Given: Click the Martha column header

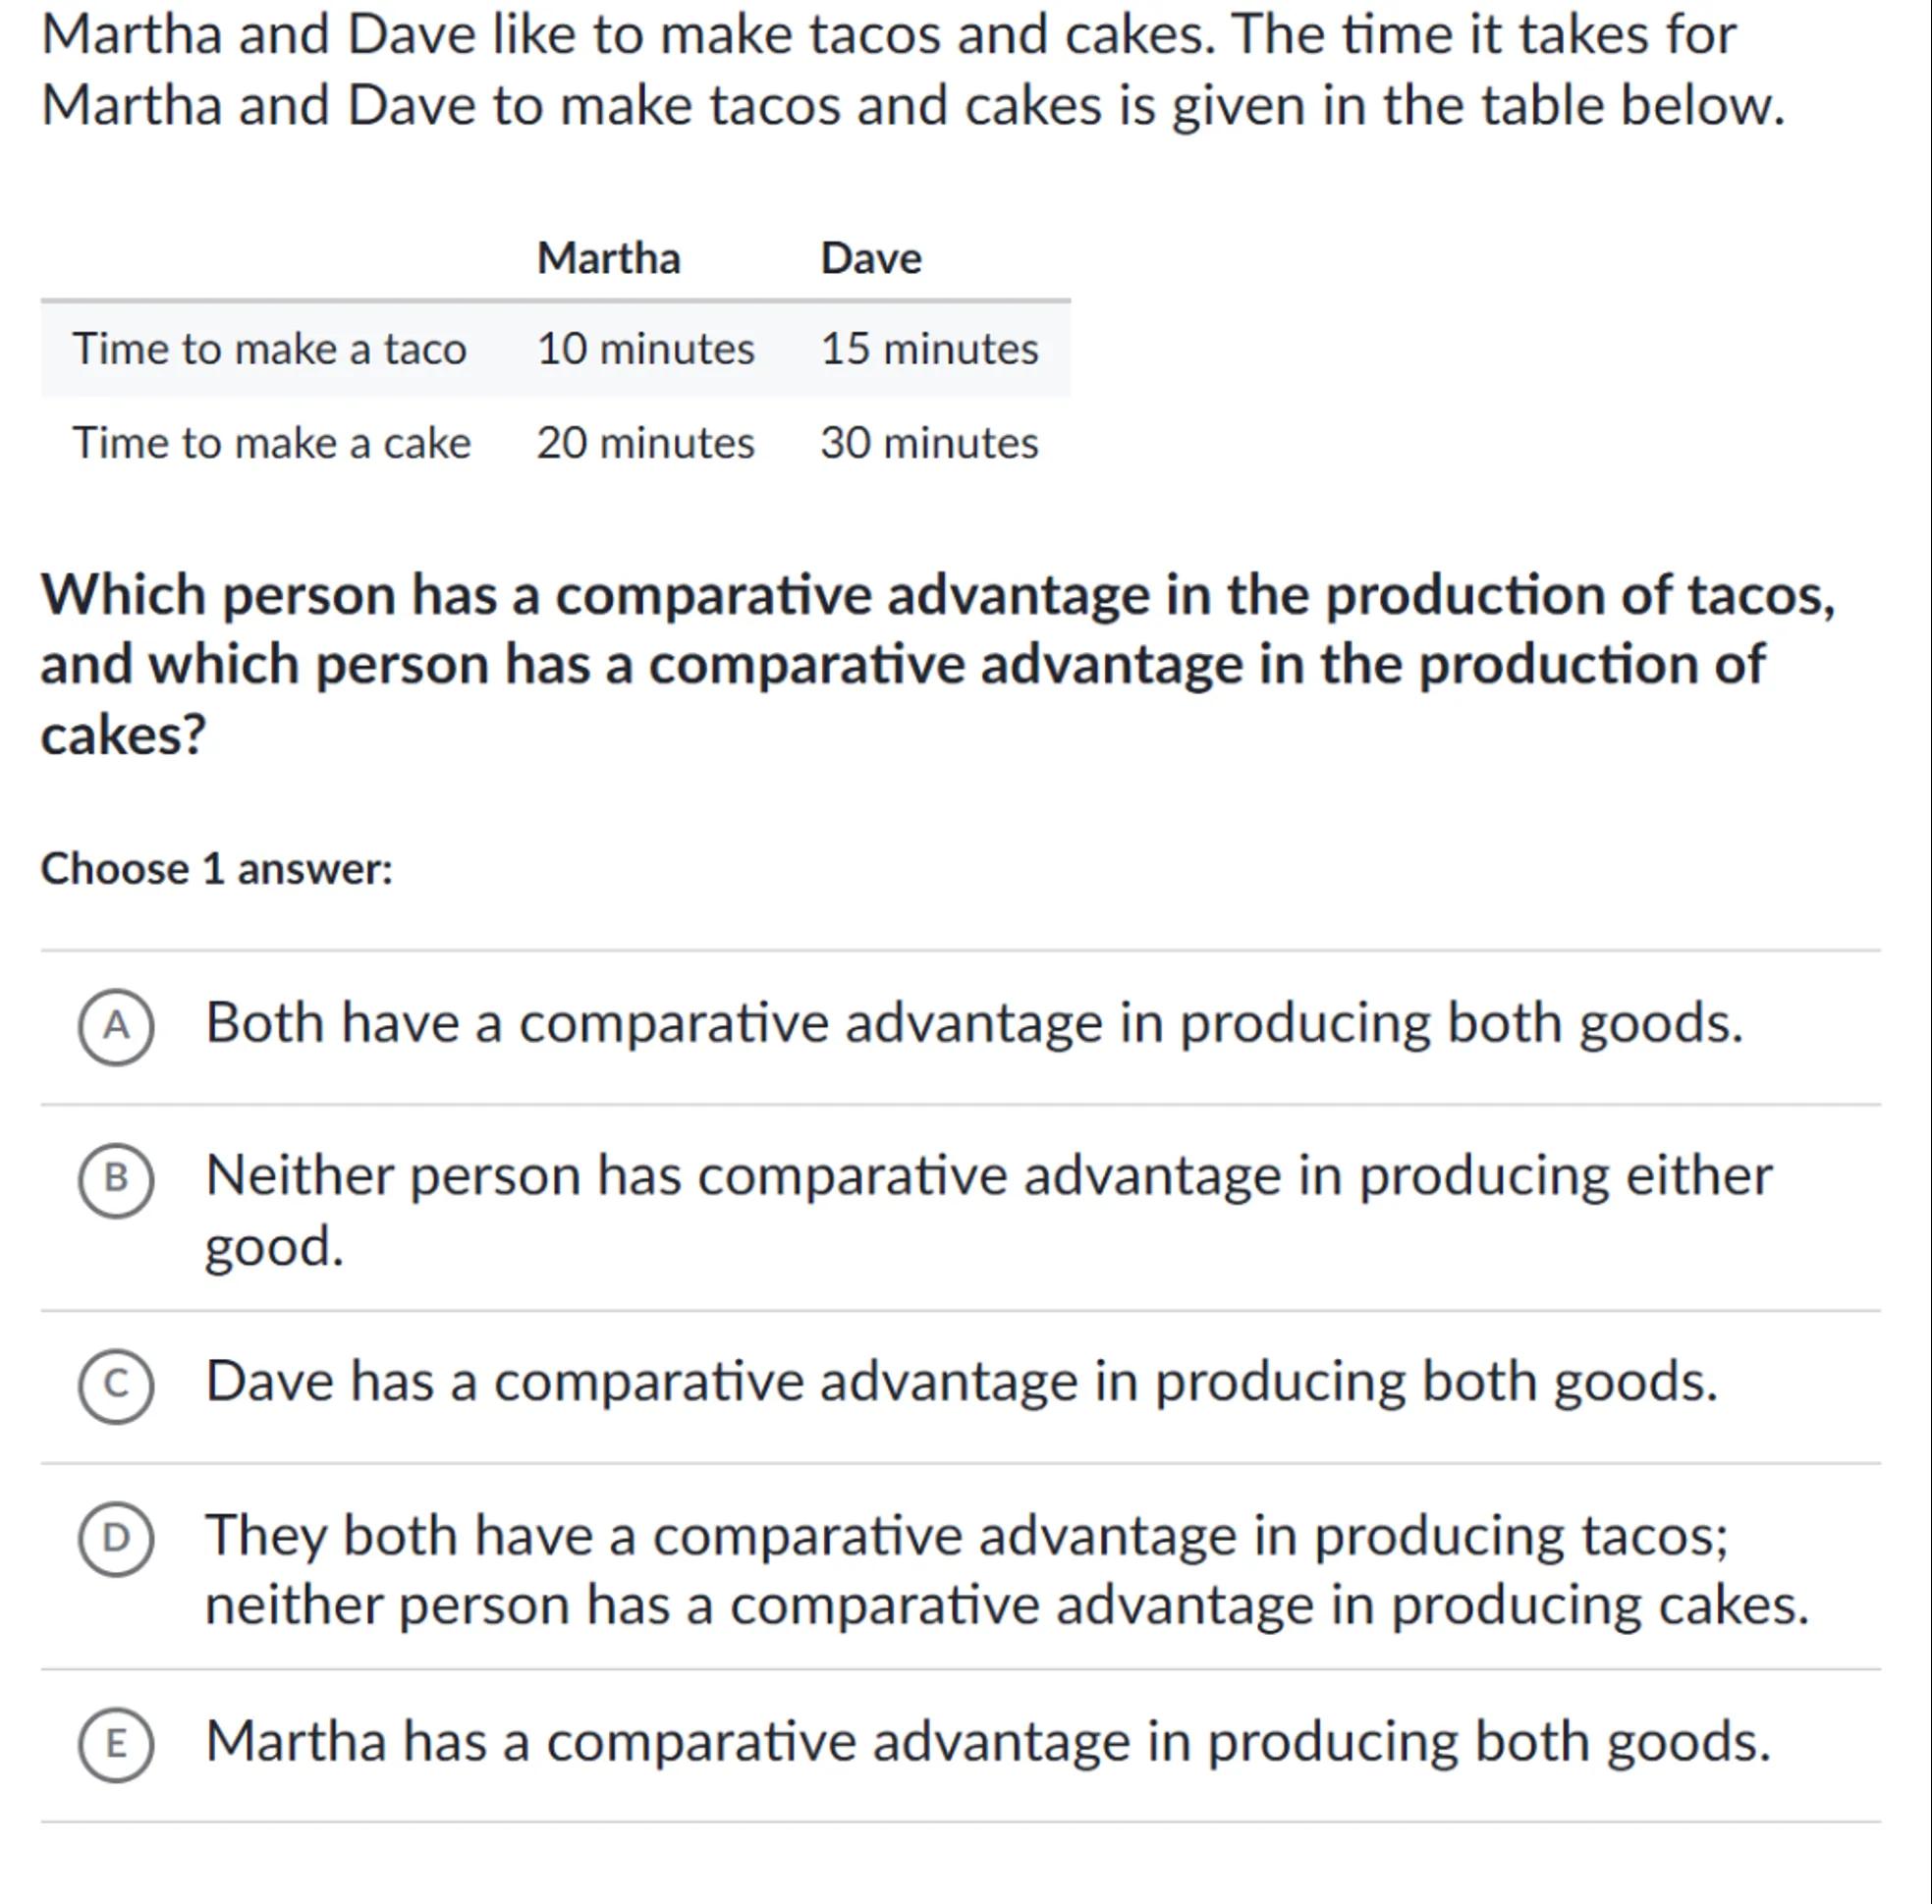Looking at the screenshot, I should point(608,259).
